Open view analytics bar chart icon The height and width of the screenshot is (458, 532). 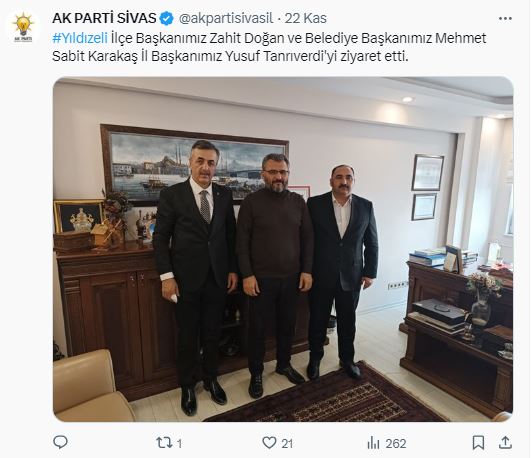(x=374, y=443)
